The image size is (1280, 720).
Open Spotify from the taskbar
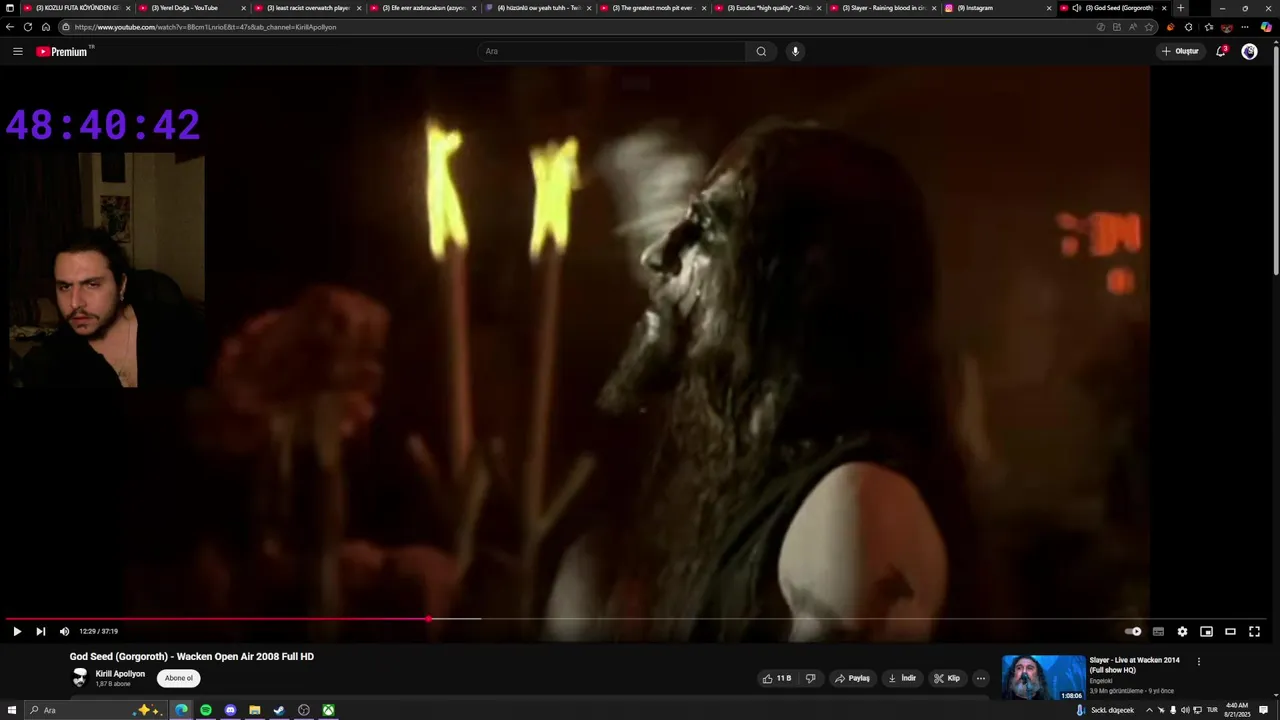pyautogui.click(x=206, y=710)
